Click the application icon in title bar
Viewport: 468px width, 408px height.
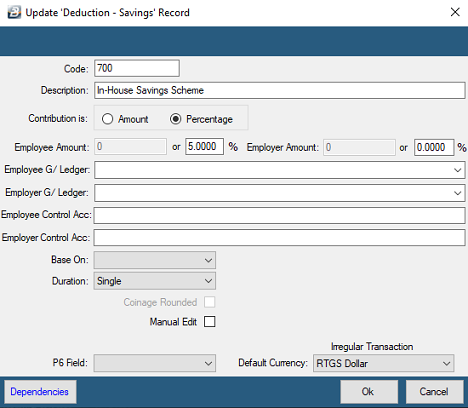pyautogui.click(x=14, y=13)
